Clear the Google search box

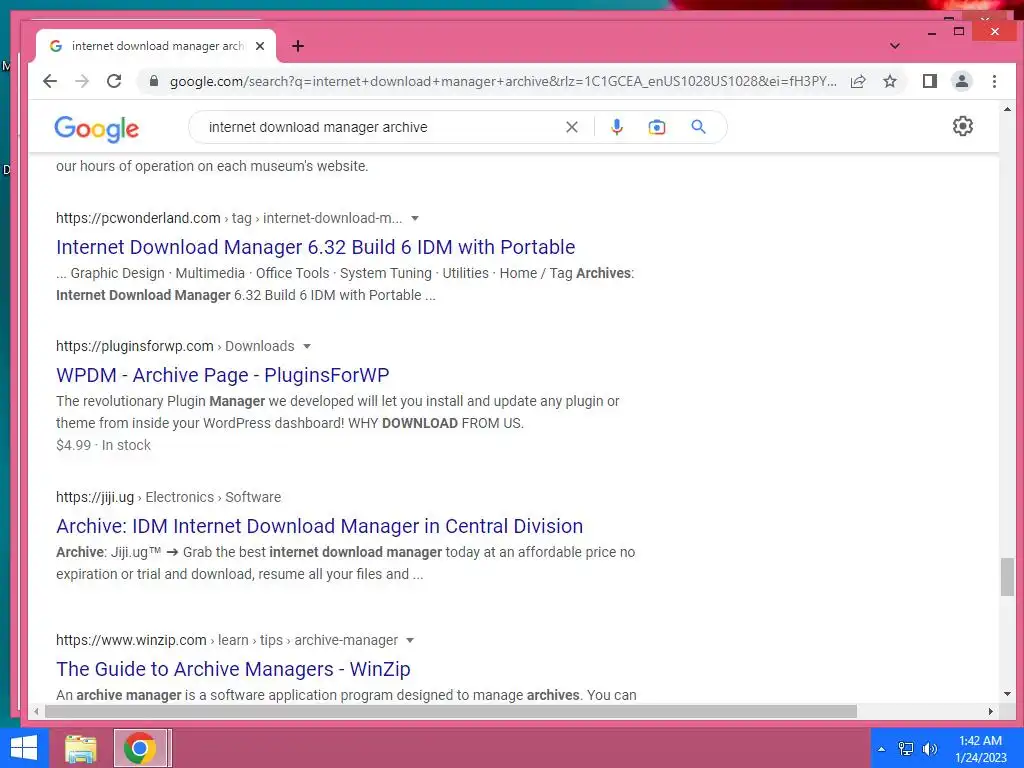[571, 127]
